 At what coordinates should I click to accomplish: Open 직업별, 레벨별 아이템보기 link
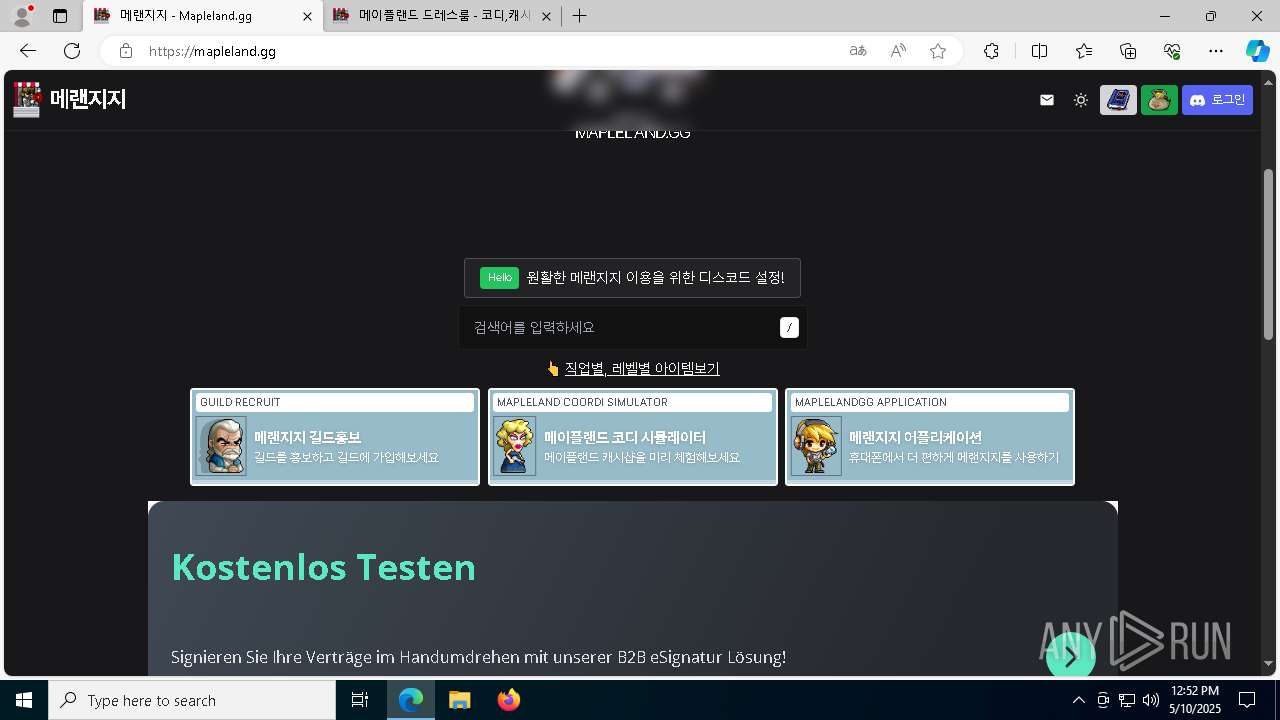[642, 368]
